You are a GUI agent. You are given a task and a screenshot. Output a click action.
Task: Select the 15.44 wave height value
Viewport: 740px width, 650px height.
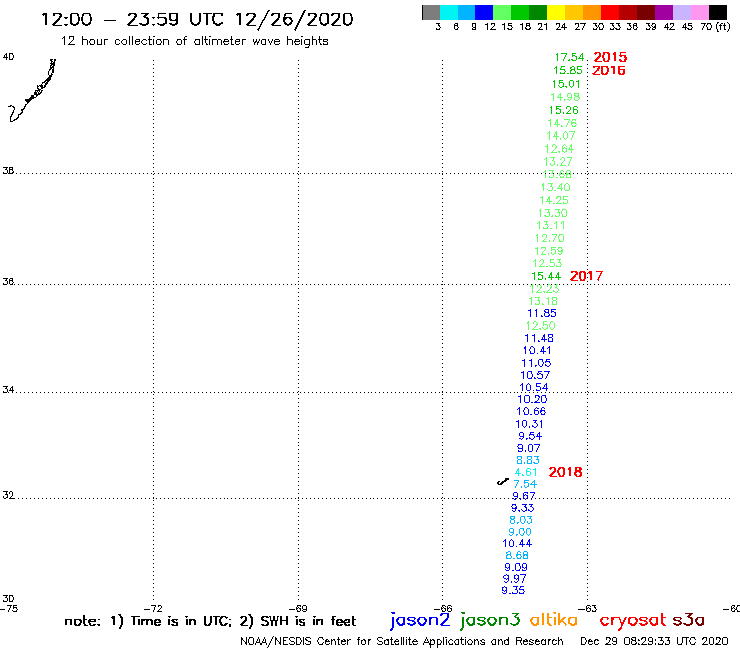click(x=546, y=276)
